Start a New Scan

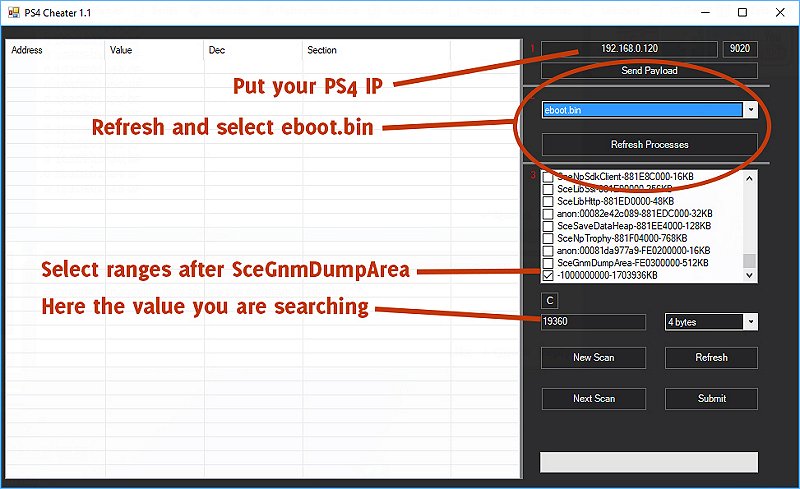pyautogui.click(x=593, y=358)
